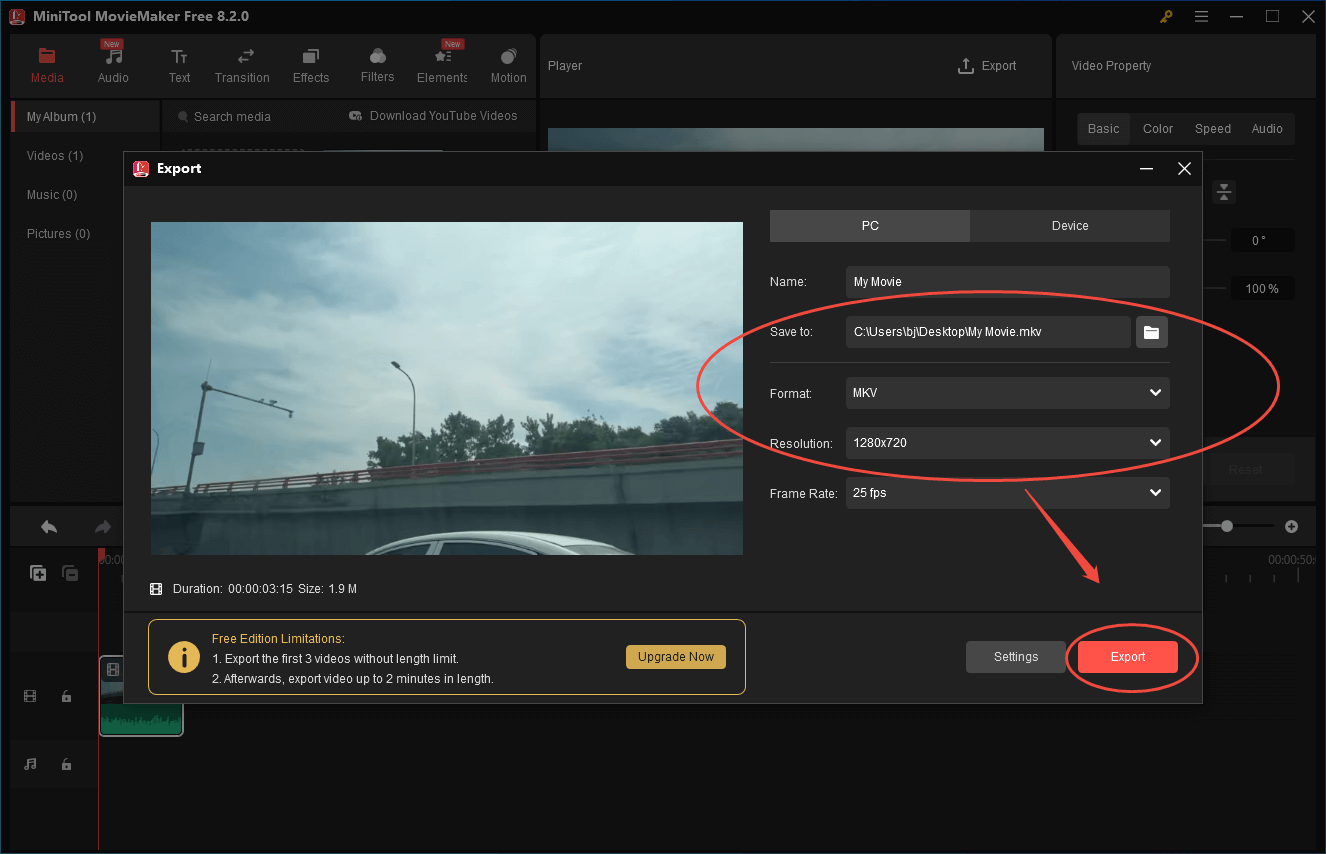Click the Save to path field

point(988,332)
